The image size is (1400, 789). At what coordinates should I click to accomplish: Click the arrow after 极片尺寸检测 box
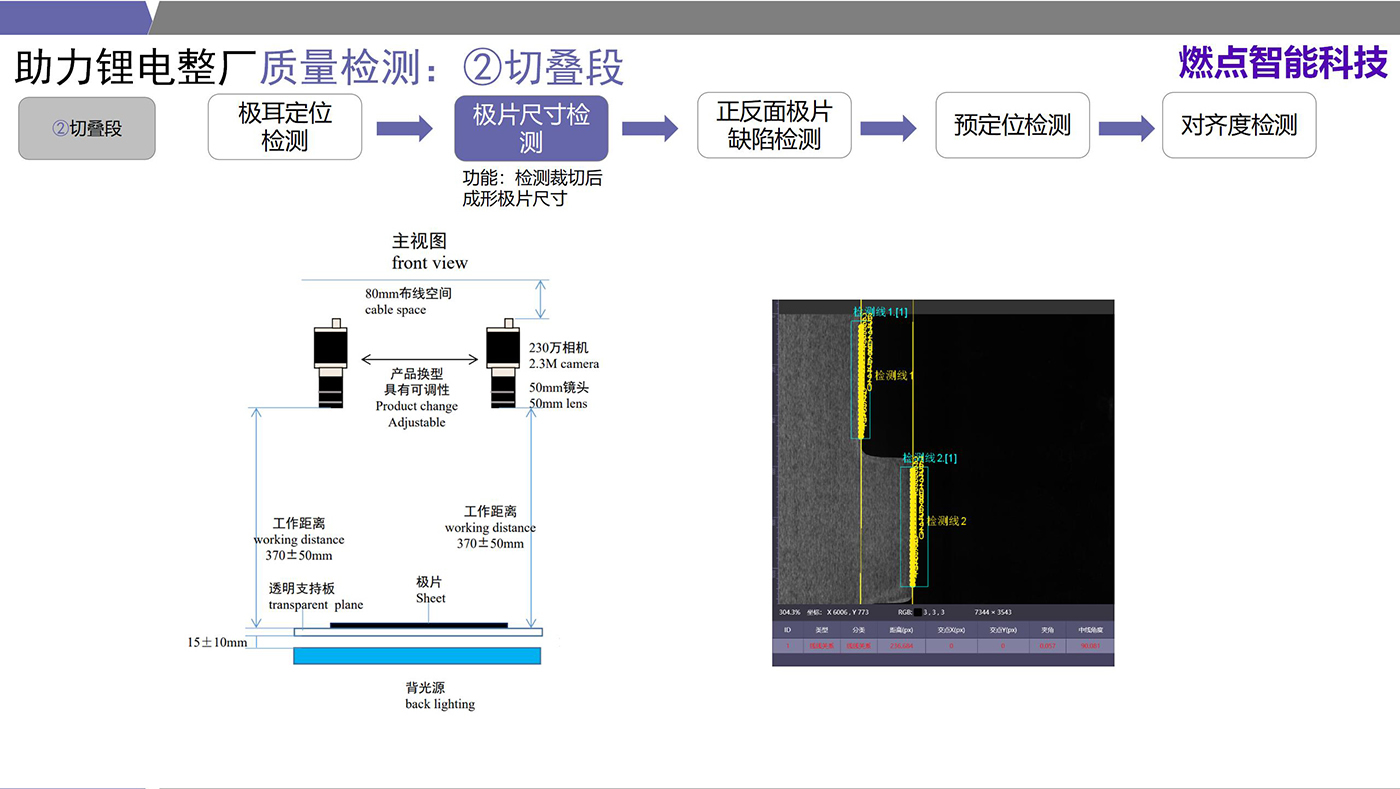[x=650, y=128]
